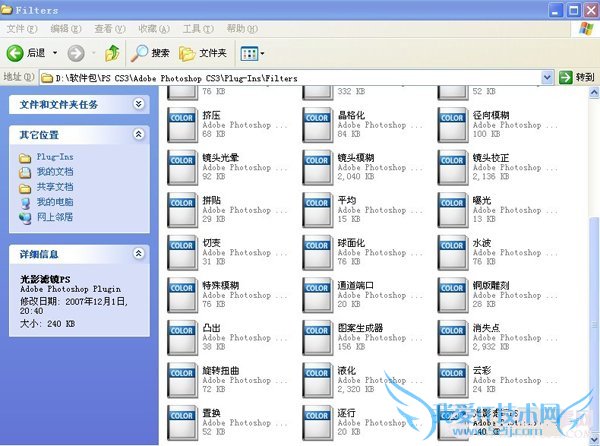The image size is (600, 446).
Task: Open the File (文件) menu
Action: (22, 29)
